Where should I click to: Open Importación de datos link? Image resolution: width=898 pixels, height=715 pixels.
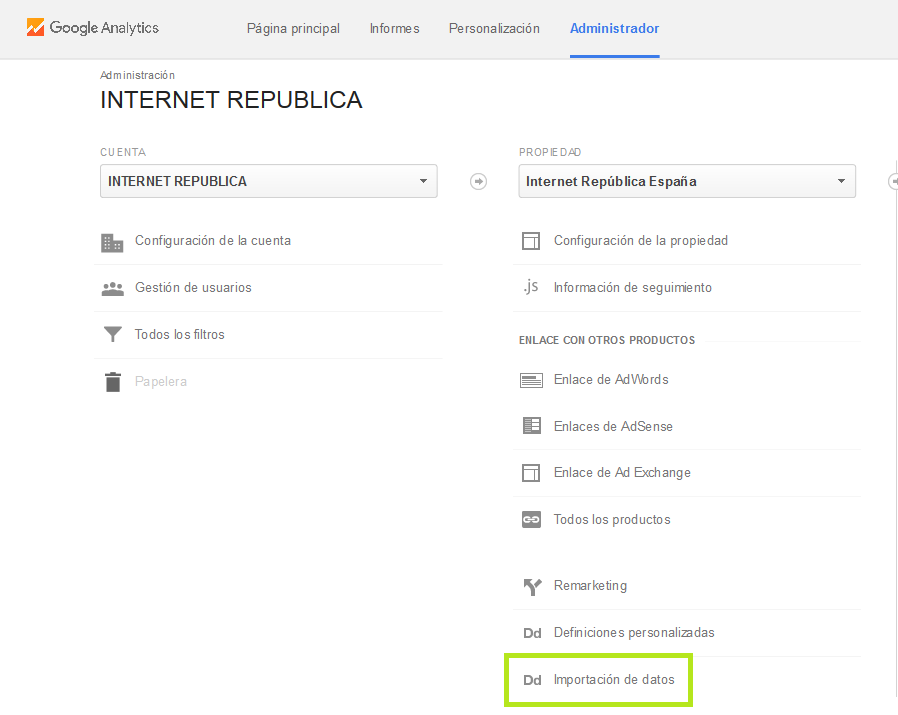[613, 680]
